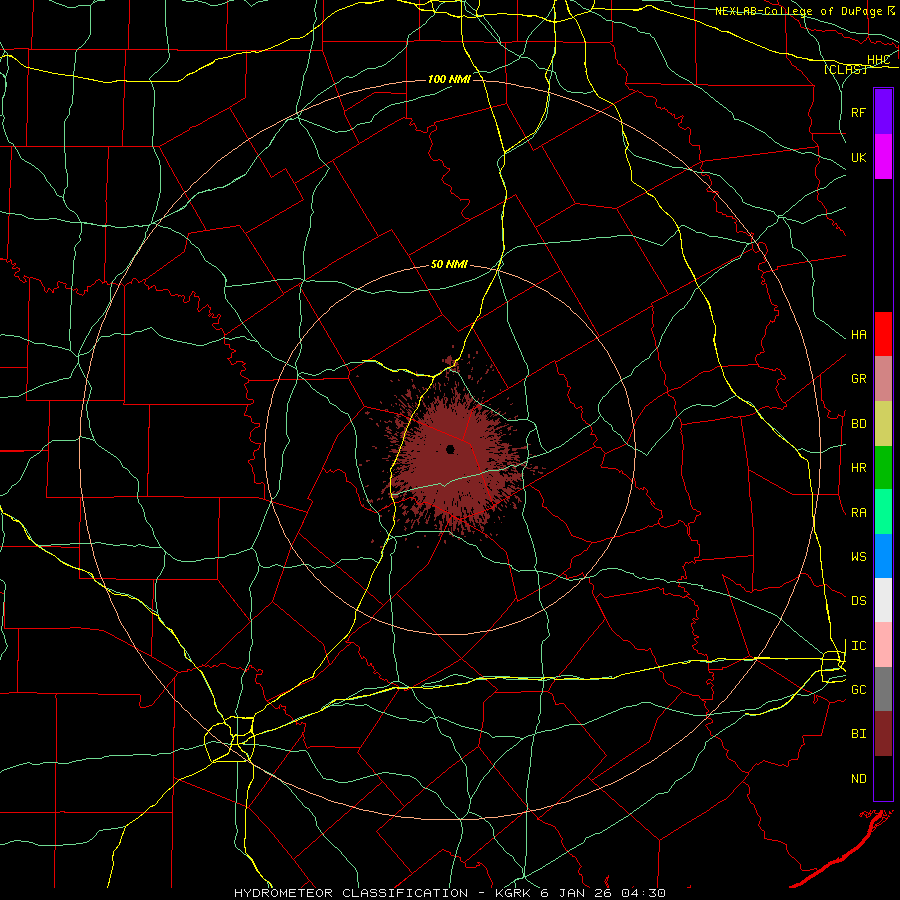This screenshot has height=900, width=900.
Task: Select the IC light pink legend swatch
Action: pyautogui.click(x=883, y=645)
